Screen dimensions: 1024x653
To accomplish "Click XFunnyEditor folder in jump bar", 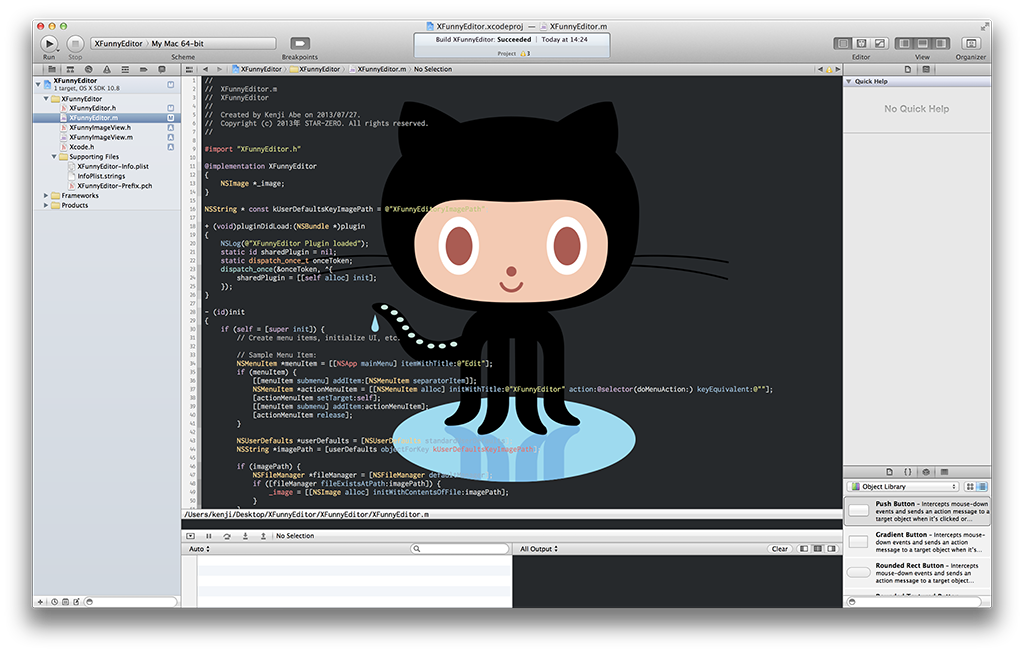I will pos(315,69).
